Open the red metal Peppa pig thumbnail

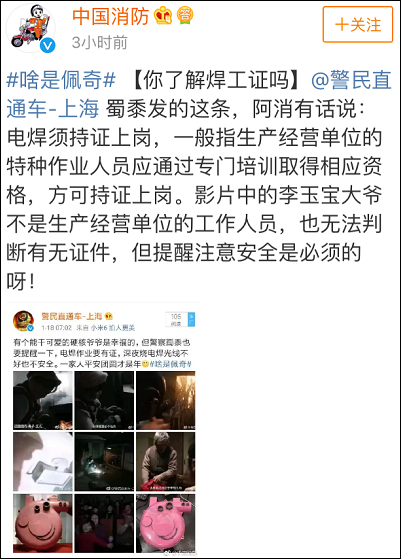[x=43, y=523]
